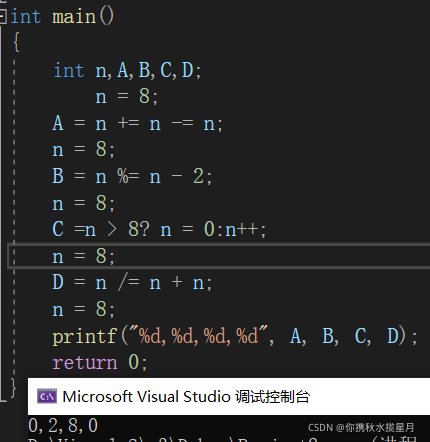Click the console app icon beside Microsoft Visual Studio

coord(47,396)
